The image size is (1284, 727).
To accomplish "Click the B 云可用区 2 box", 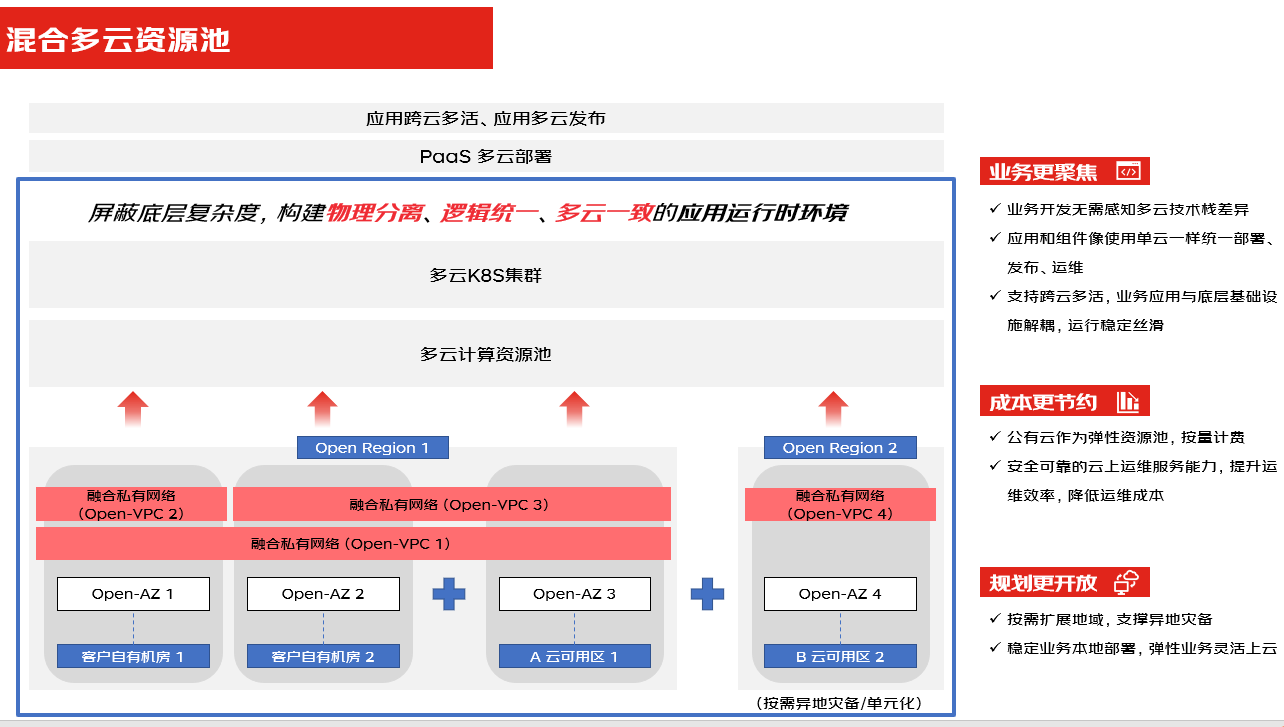I will pos(840,657).
